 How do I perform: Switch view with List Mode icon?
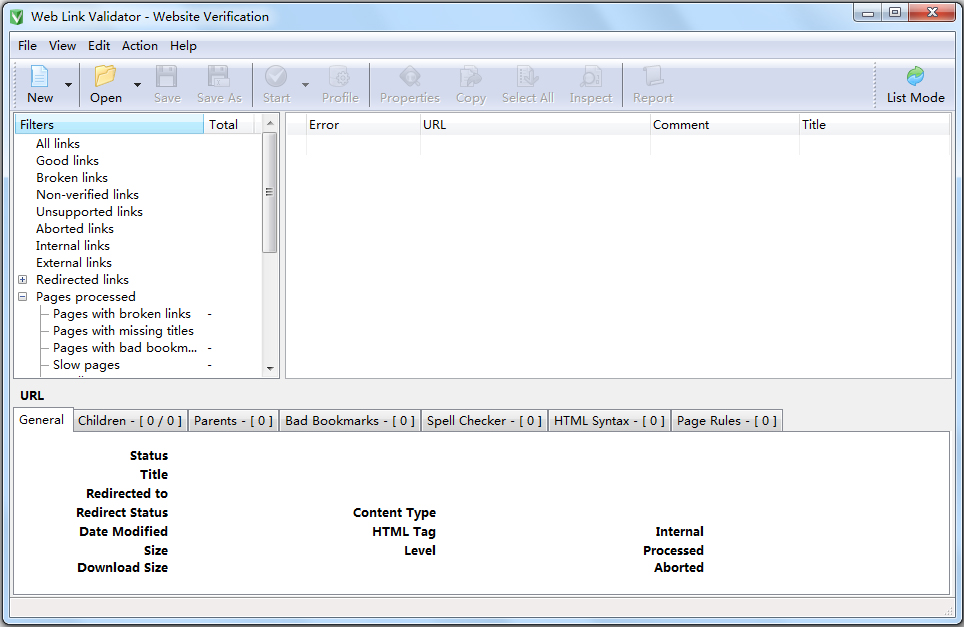(x=915, y=76)
